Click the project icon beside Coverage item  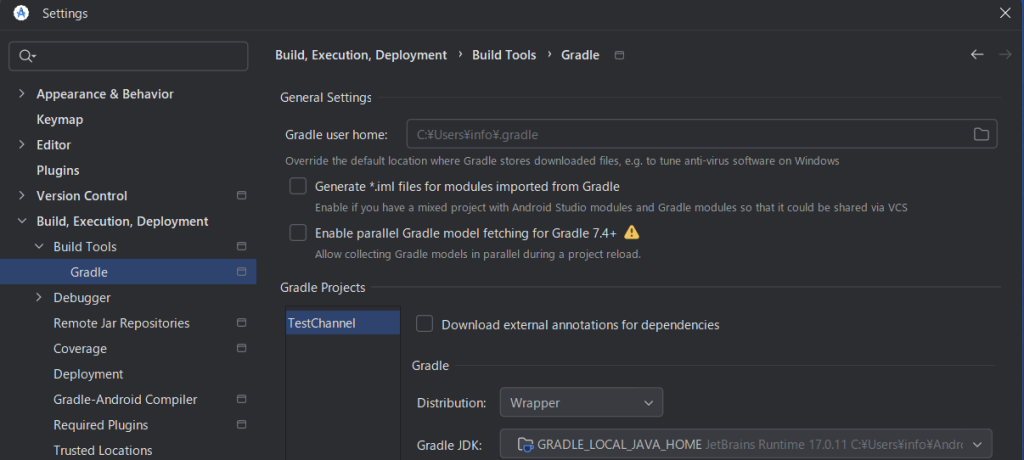coord(241,348)
